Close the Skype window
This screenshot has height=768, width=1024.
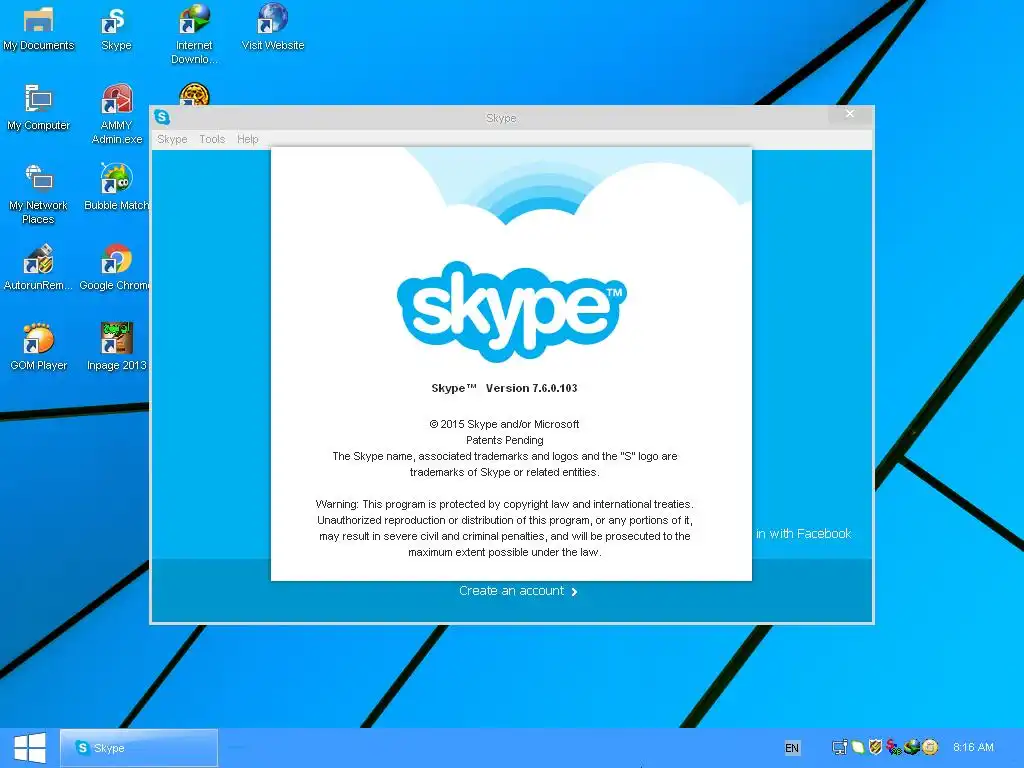pyautogui.click(x=850, y=114)
